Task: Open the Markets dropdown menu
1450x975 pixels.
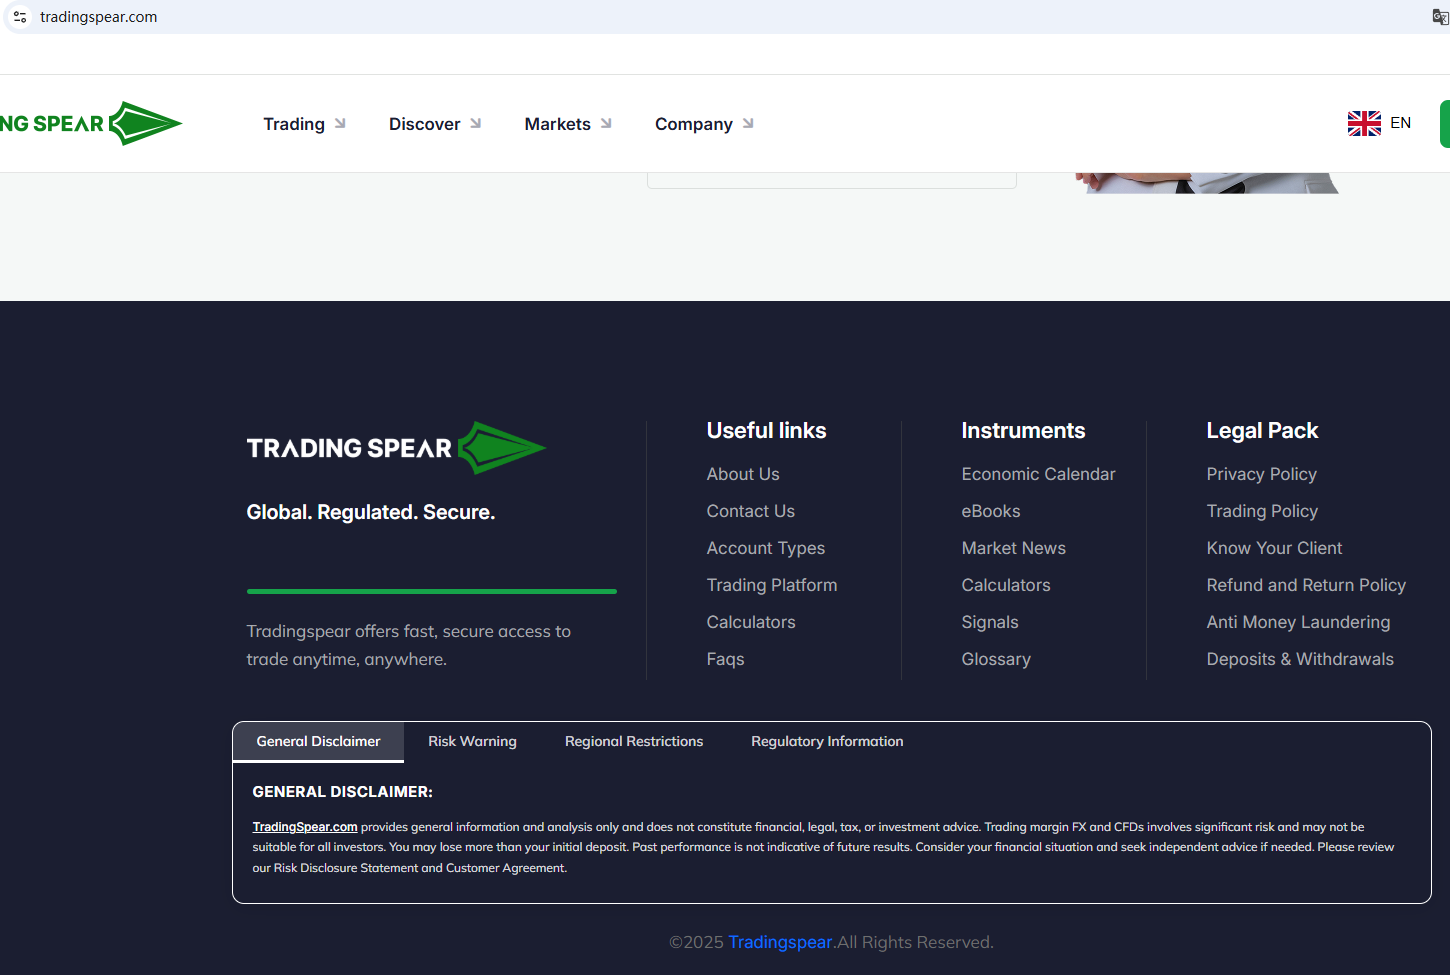Action: pos(567,124)
